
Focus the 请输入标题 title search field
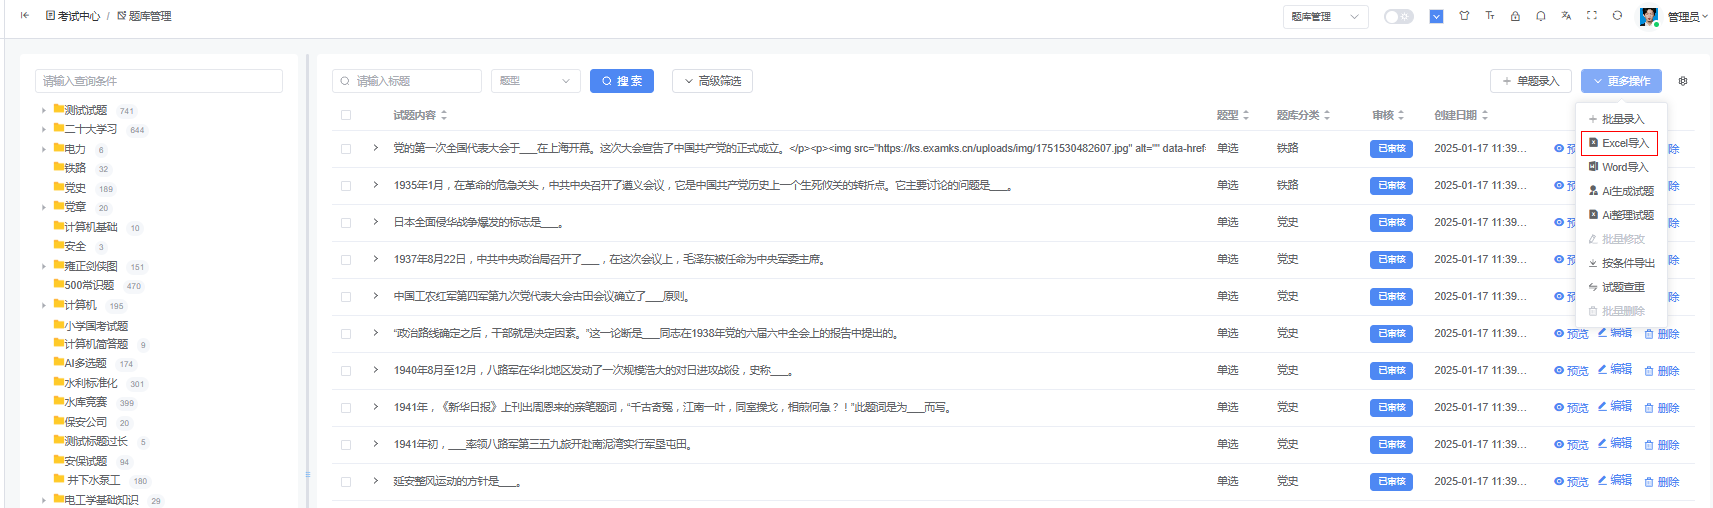coord(407,81)
